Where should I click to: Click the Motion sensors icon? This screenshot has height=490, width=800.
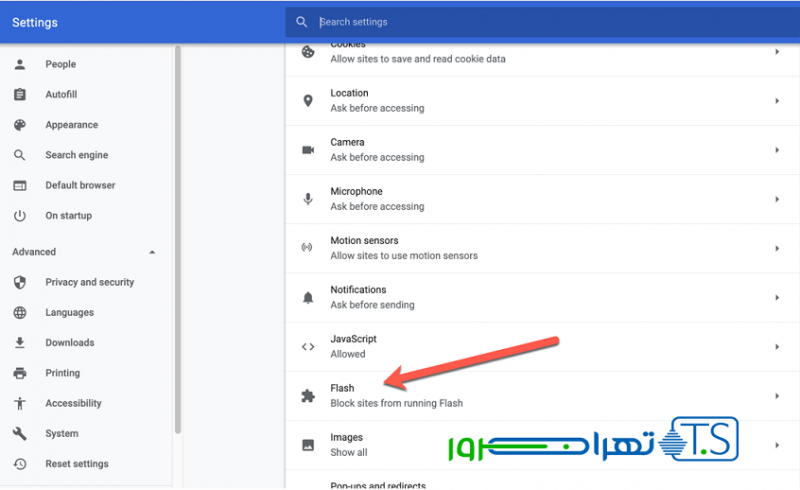pyautogui.click(x=308, y=248)
